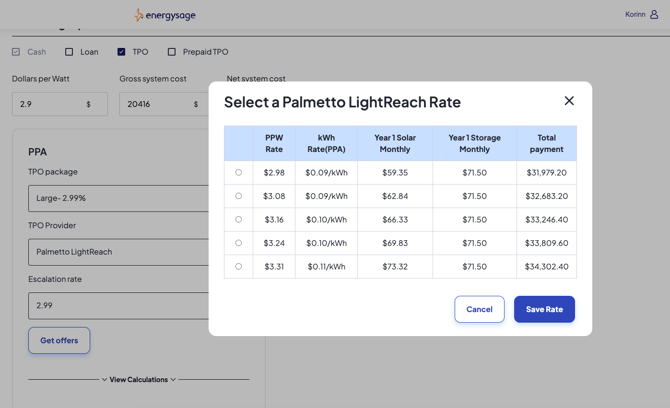The width and height of the screenshot is (670, 408).
Task: Select the $3.24 PPW rate radio button
Action: pyautogui.click(x=238, y=243)
